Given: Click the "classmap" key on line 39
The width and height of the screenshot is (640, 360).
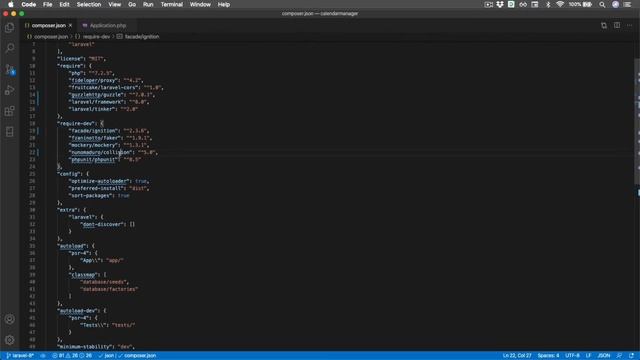Looking at the screenshot, I should tap(83, 275).
